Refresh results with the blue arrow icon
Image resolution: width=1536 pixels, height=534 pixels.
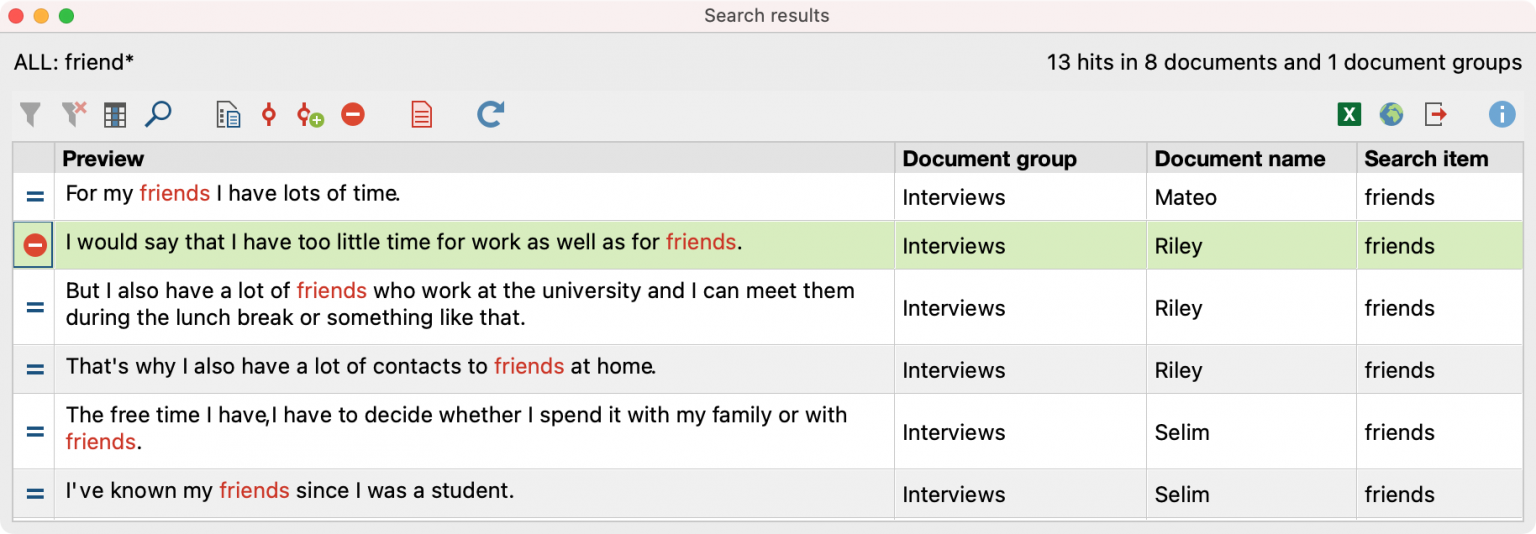[x=490, y=115]
